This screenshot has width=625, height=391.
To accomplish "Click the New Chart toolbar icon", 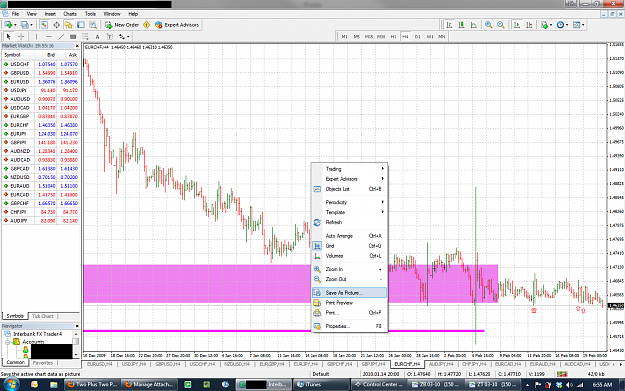I will click(x=9, y=25).
